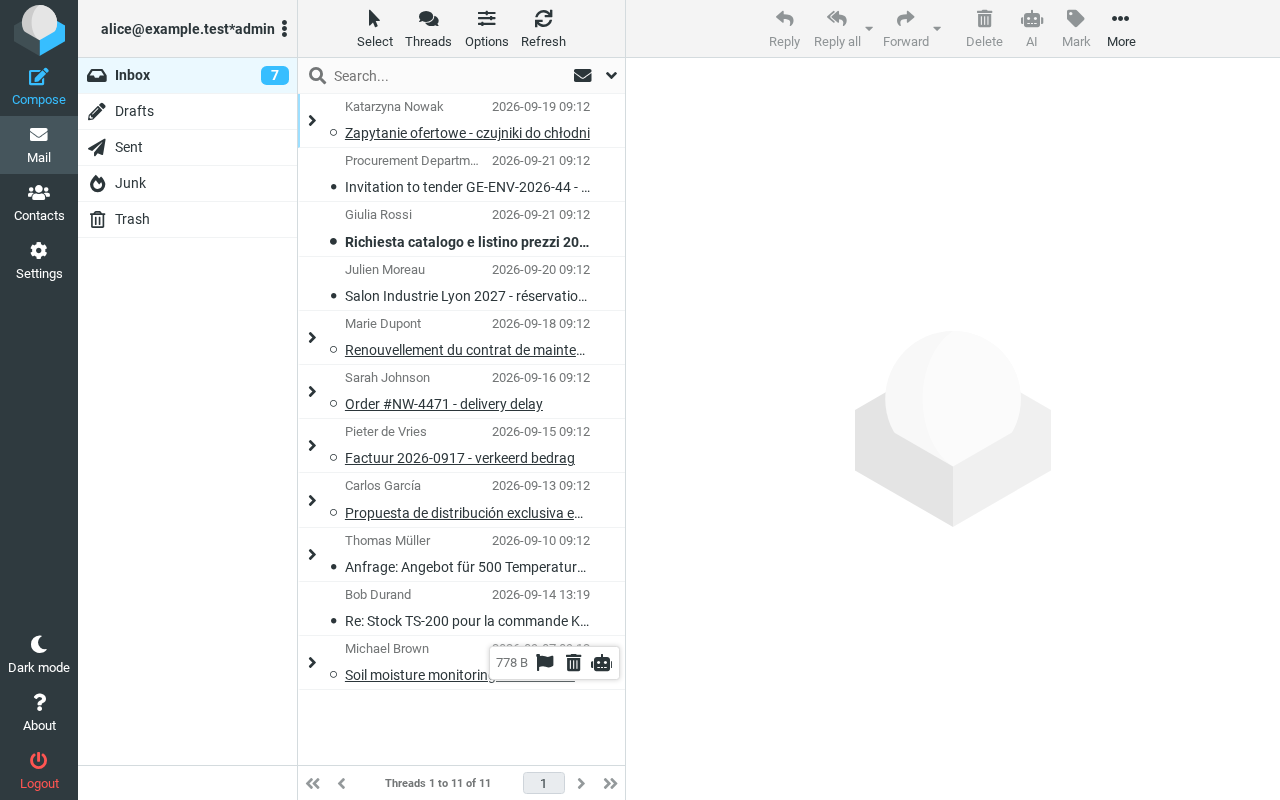Open the More actions menu
The height and width of the screenshot is (800, 1280).
tap(1121, 29)
